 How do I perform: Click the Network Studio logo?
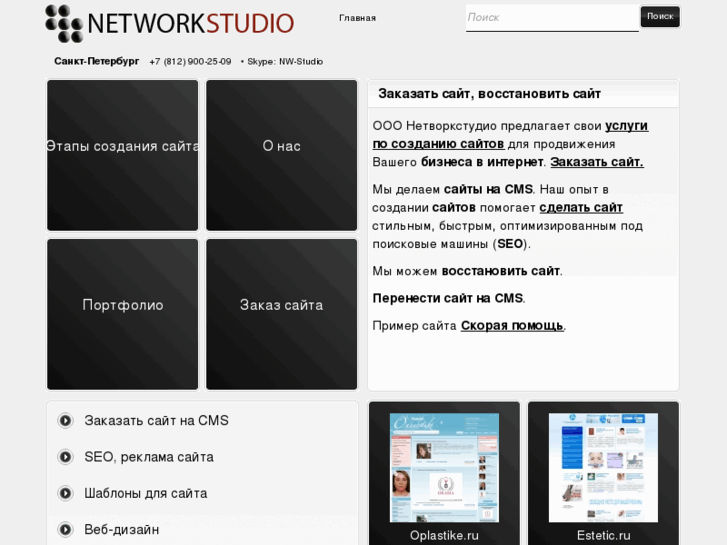tap(169, 23)
